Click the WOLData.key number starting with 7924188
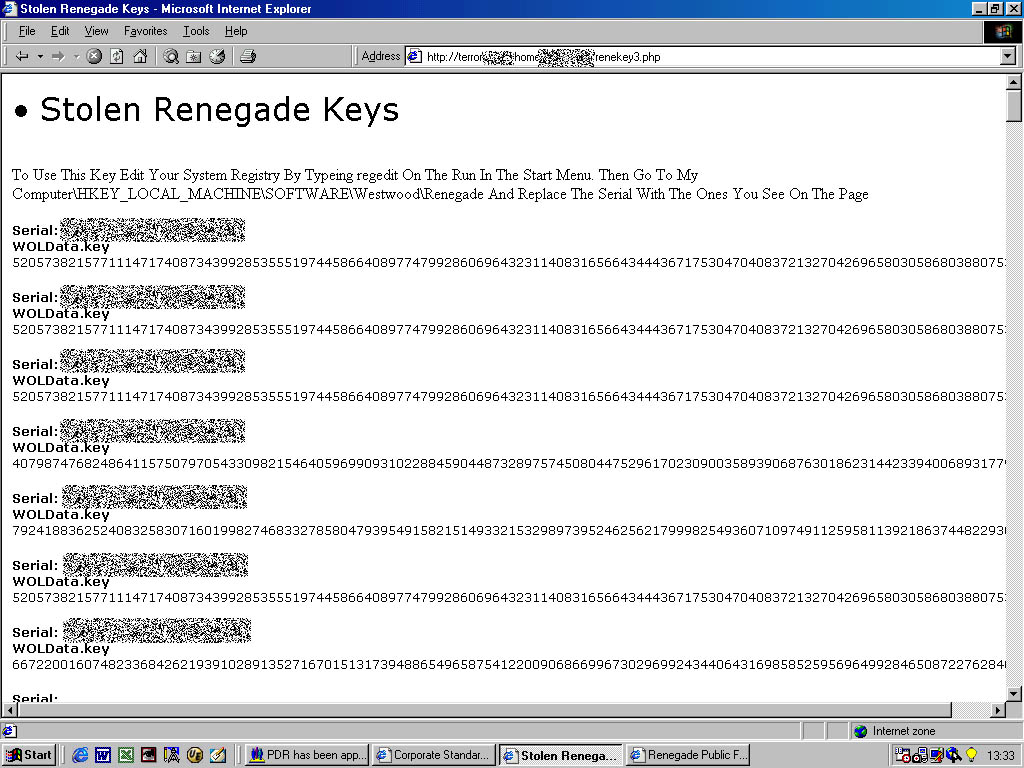Screen dimensions: 1024x768 (x=509, y=531)
